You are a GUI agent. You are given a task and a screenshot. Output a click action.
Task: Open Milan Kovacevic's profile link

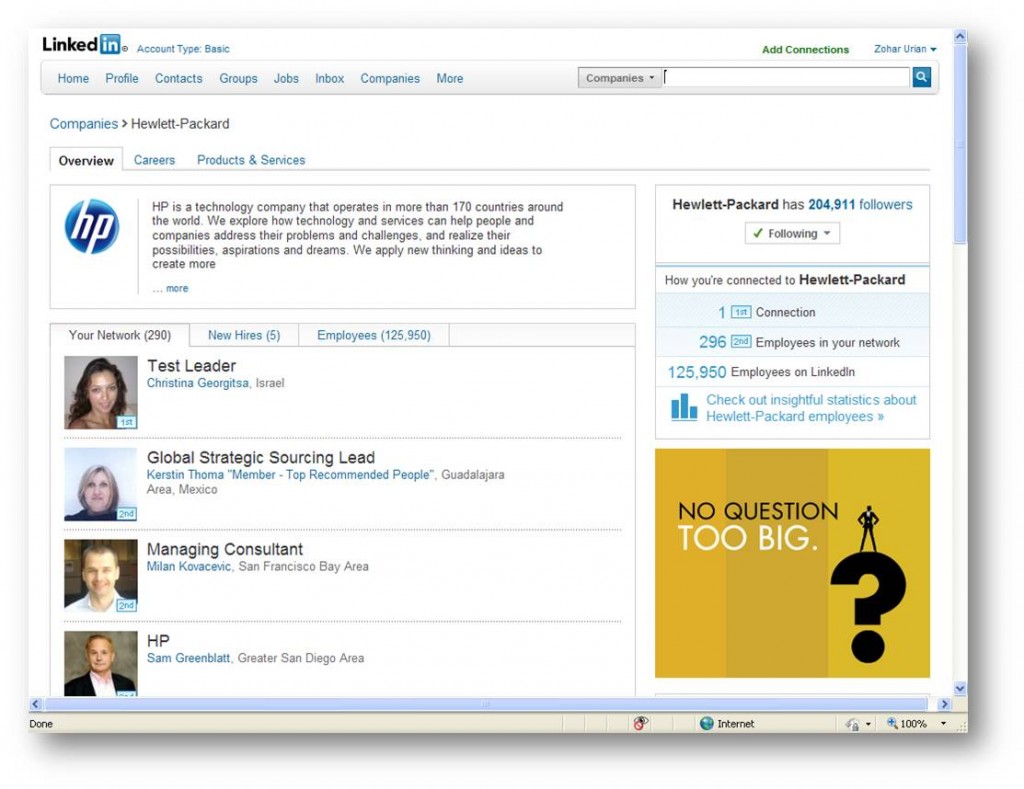[189, 566]
